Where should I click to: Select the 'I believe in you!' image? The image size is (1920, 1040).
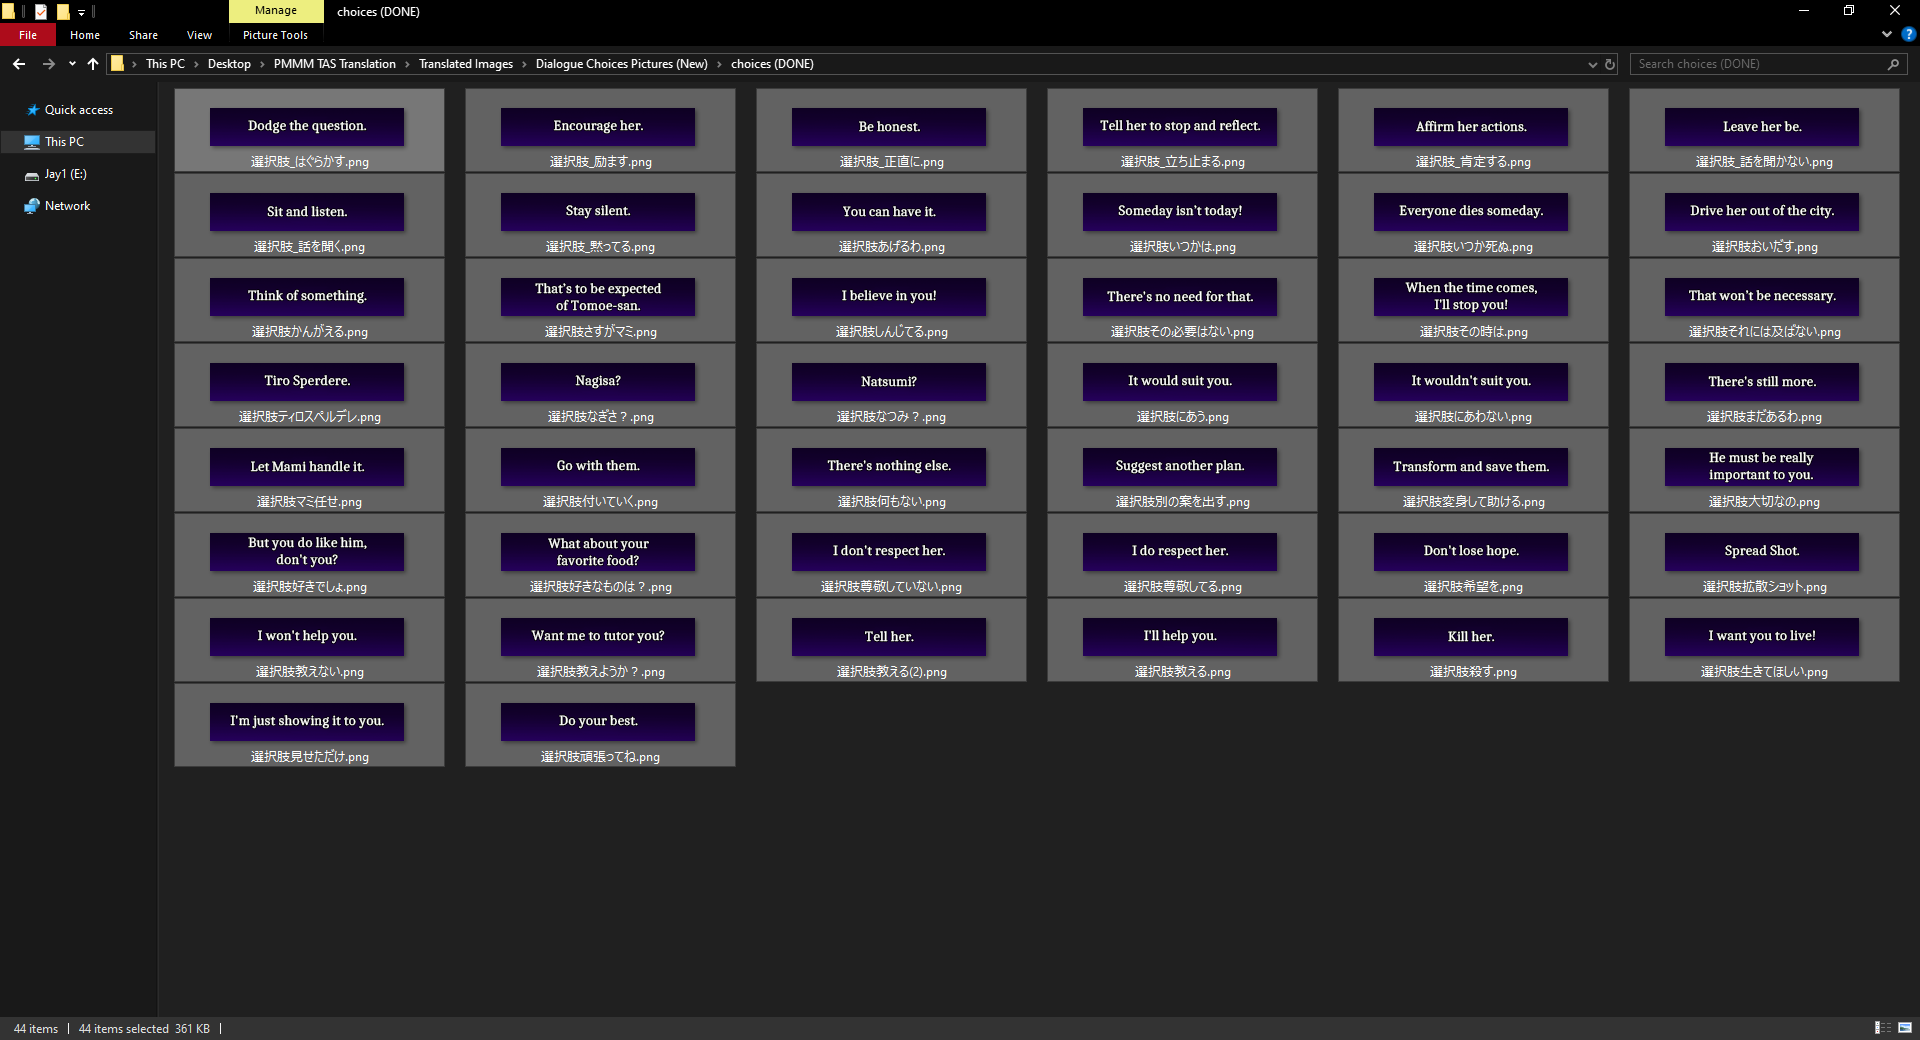coord(891,300)
